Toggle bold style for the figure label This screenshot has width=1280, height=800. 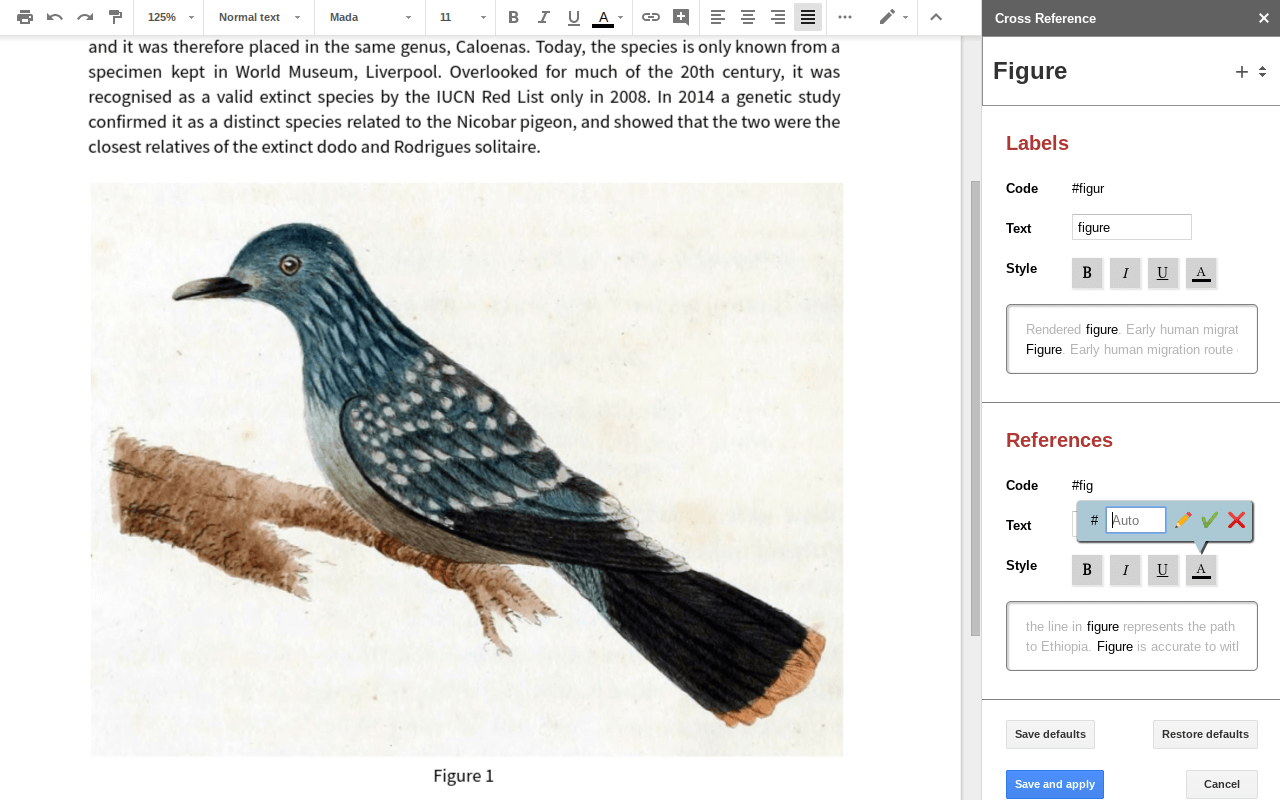pos(1087,272)
